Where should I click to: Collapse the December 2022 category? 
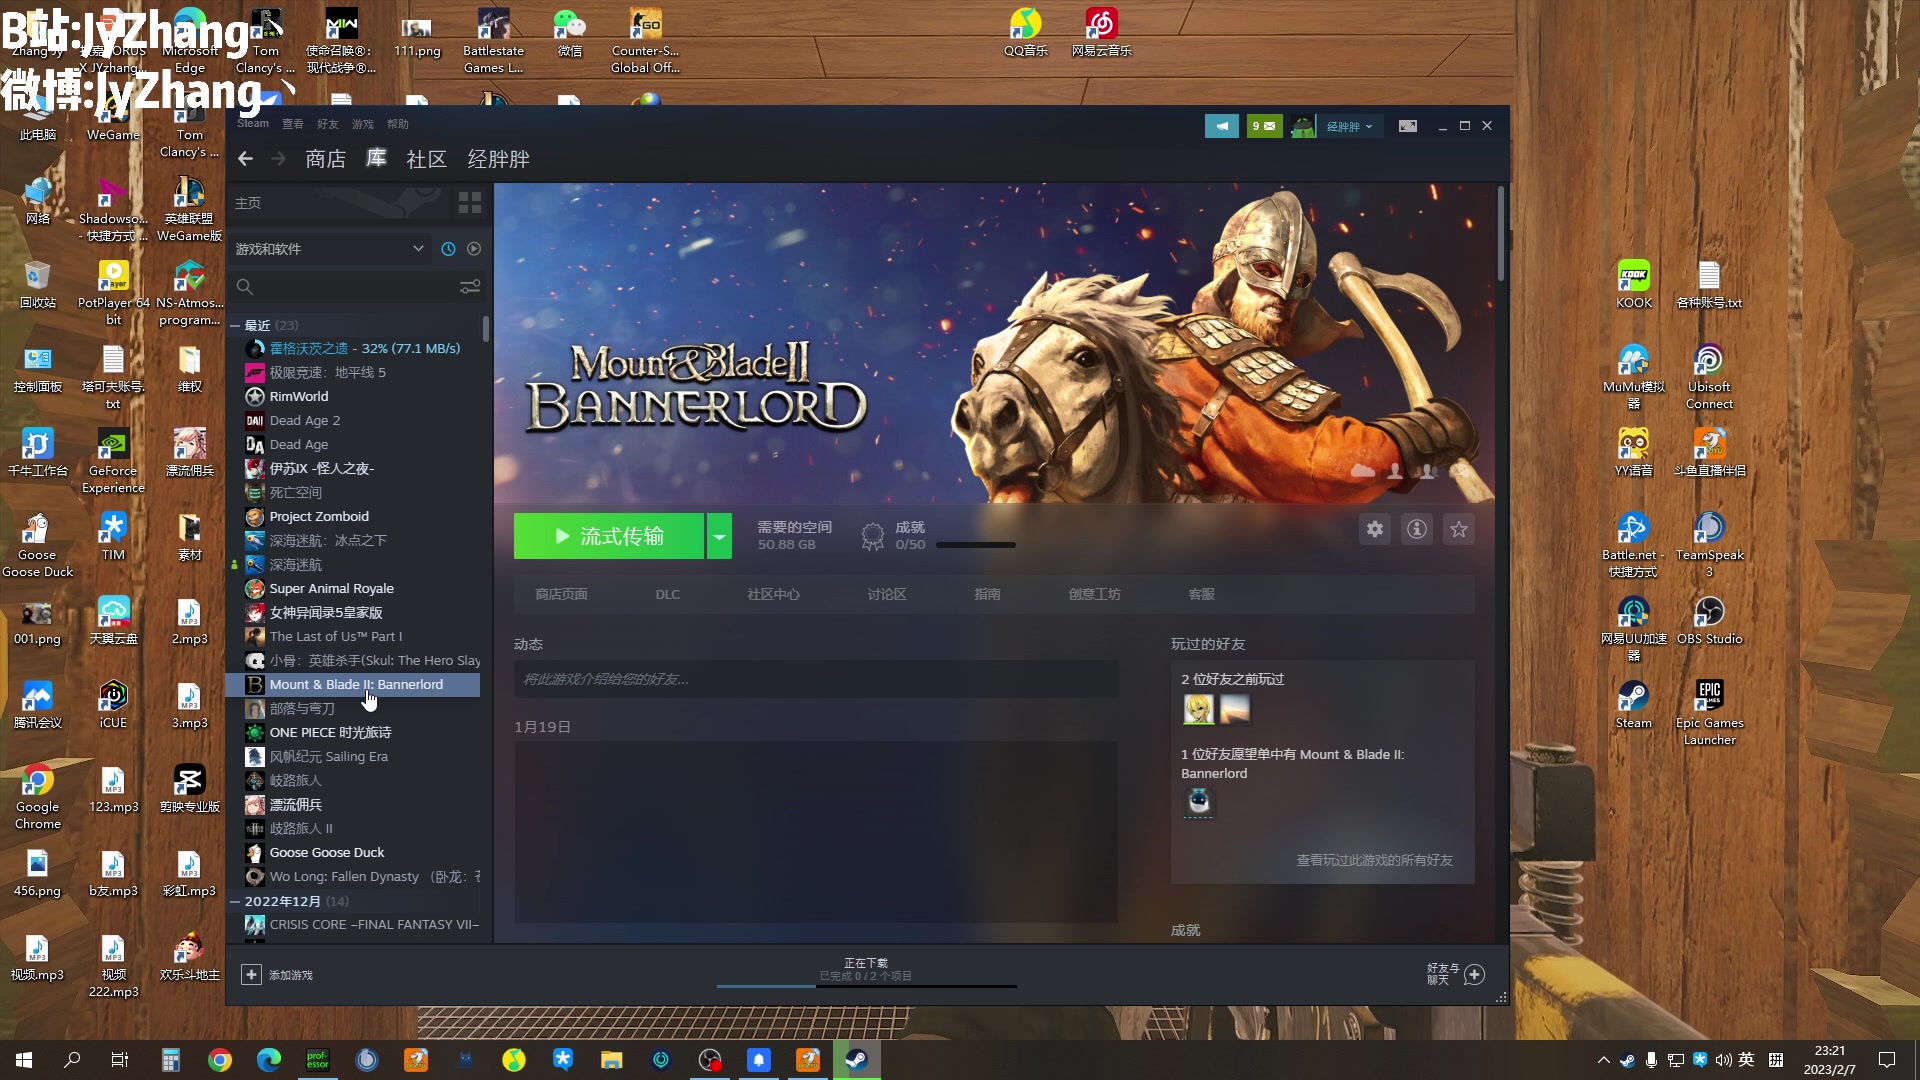(x=235, y=902)
